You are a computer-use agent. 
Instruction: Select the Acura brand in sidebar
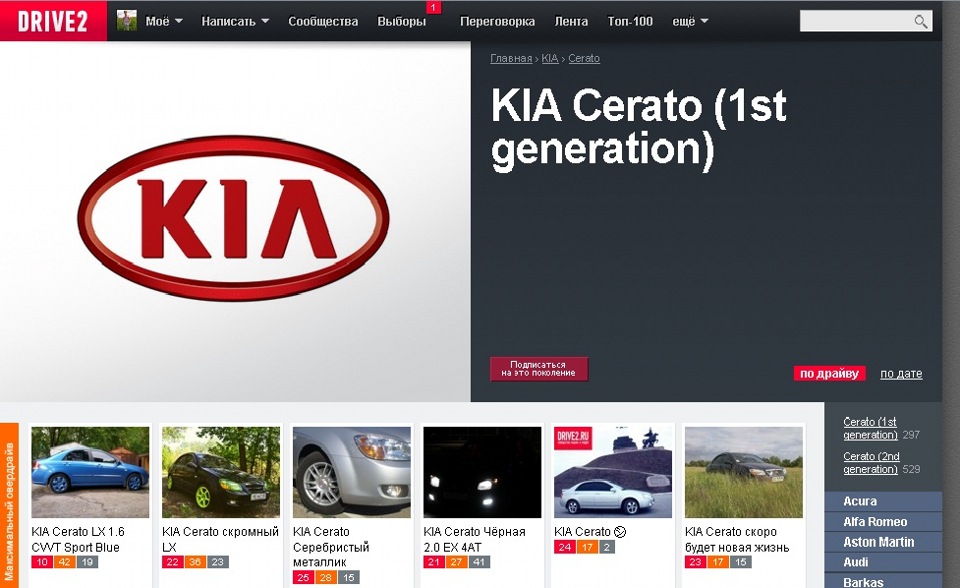pos(883,501)
